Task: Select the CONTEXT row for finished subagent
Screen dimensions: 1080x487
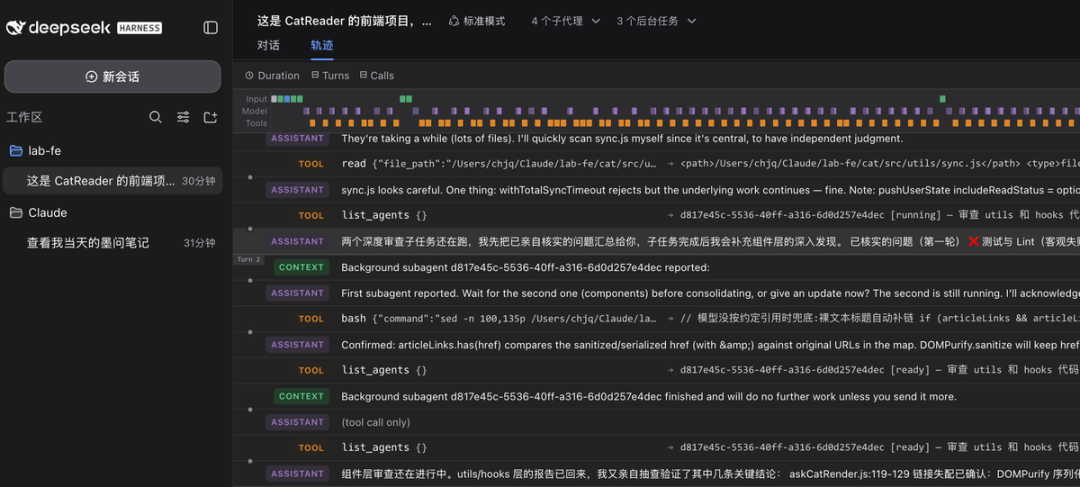Action: pyautogui.click(x=656, y=396)
